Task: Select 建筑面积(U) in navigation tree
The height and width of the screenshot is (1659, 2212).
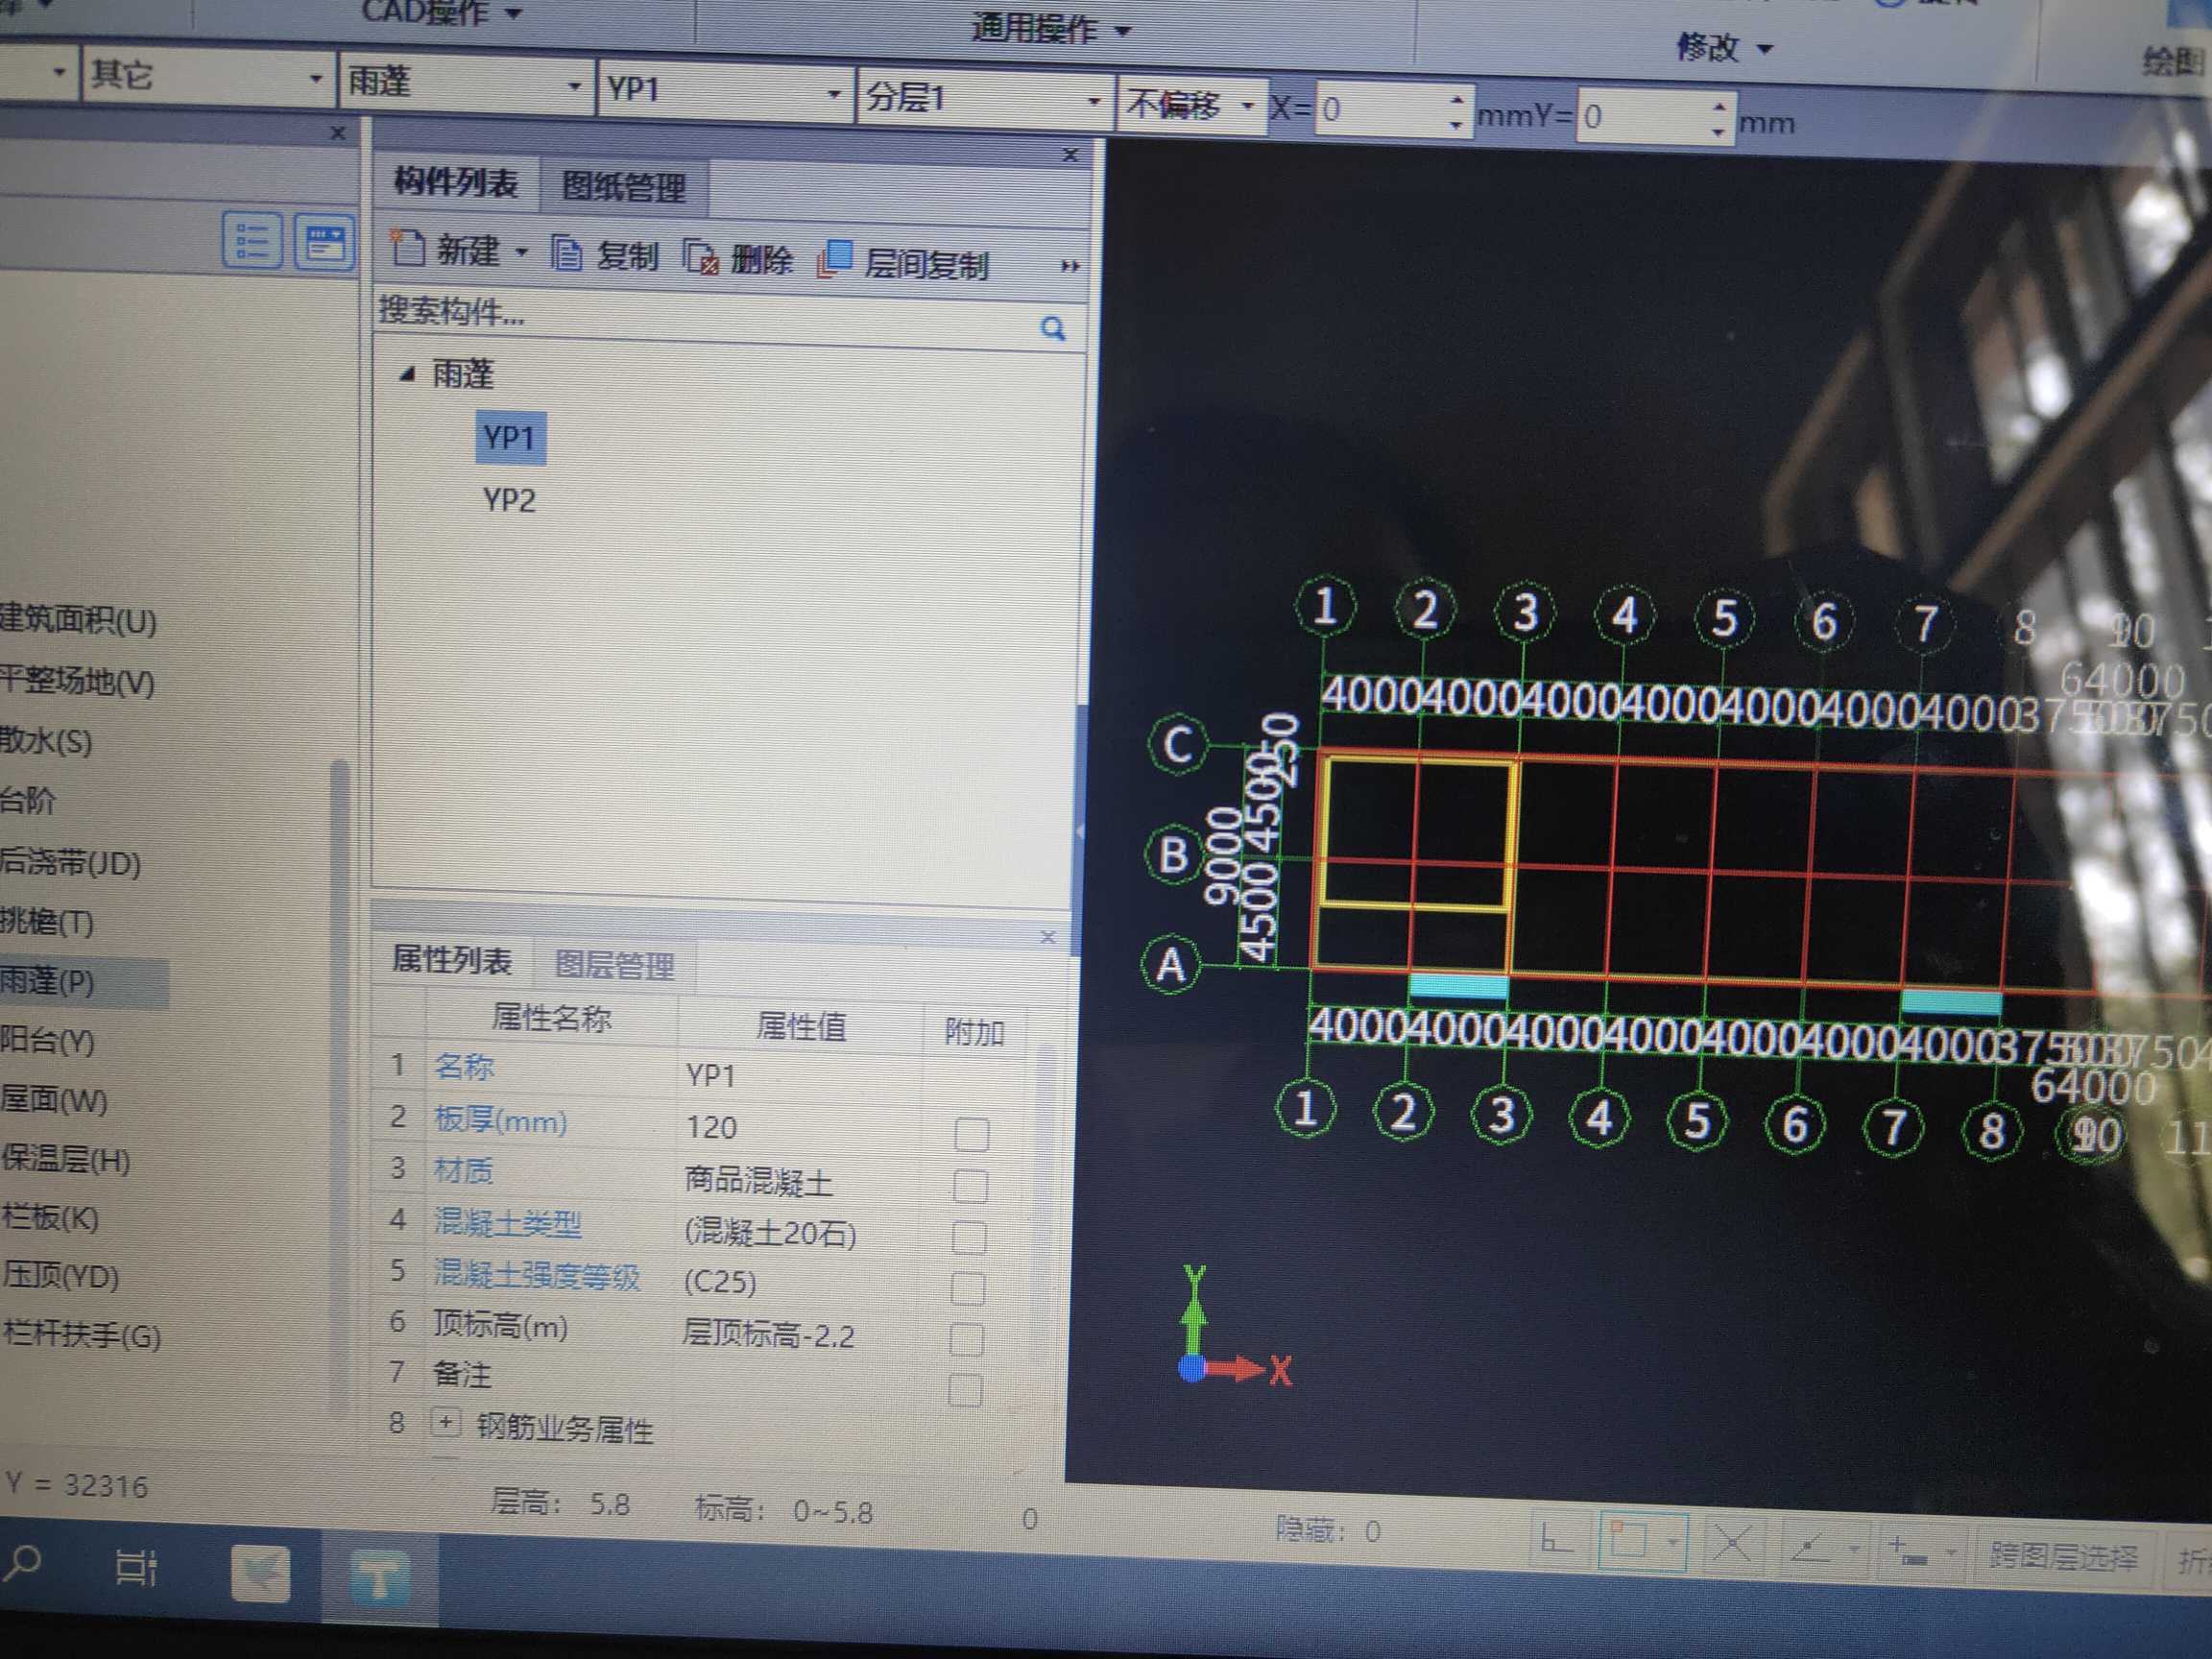Action: [x=78, y=620]
